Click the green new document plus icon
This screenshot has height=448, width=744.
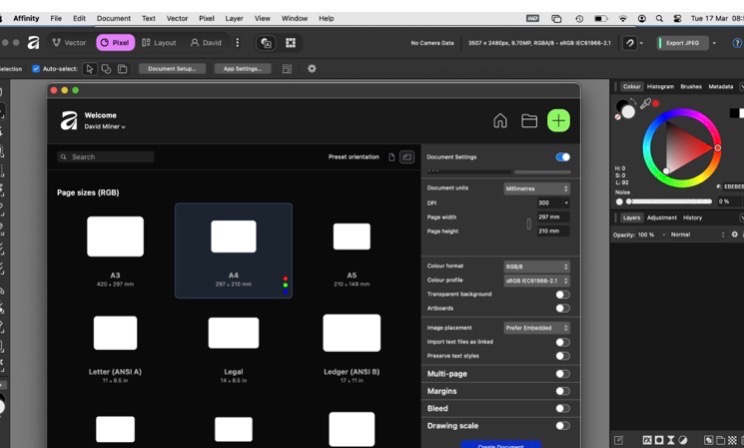pos(558,121)
